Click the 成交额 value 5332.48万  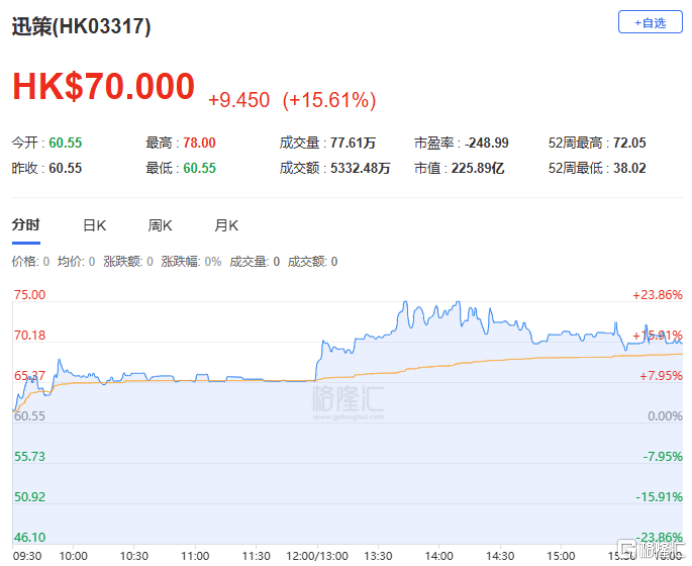tap(360, 168)
